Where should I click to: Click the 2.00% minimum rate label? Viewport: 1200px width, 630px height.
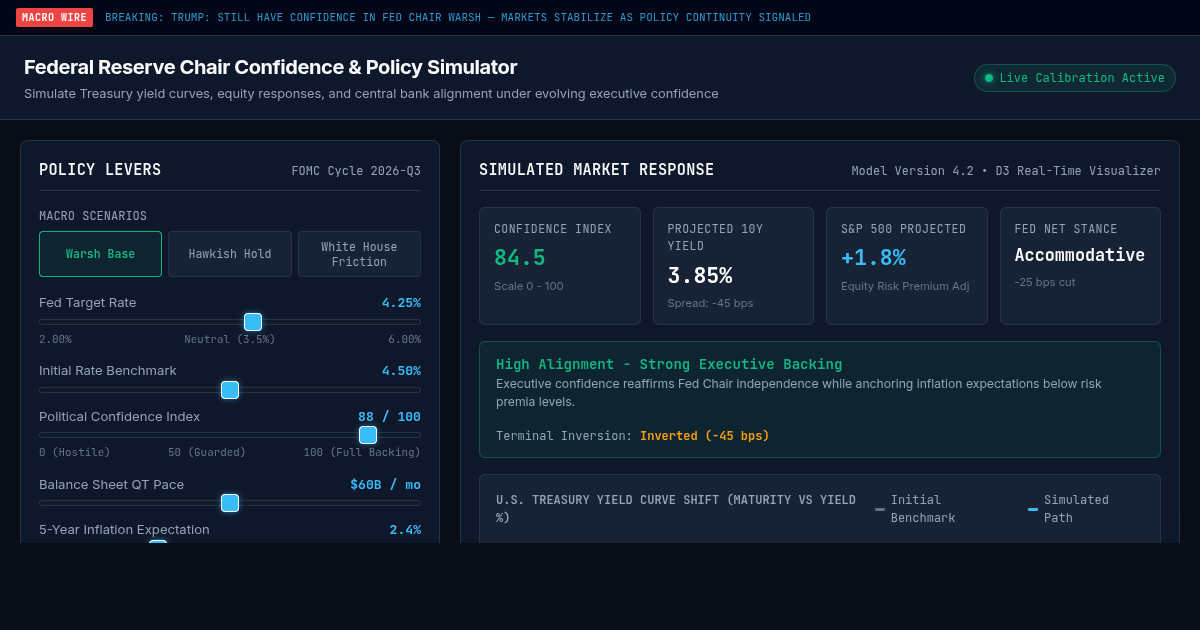click(x=55, y=340)
